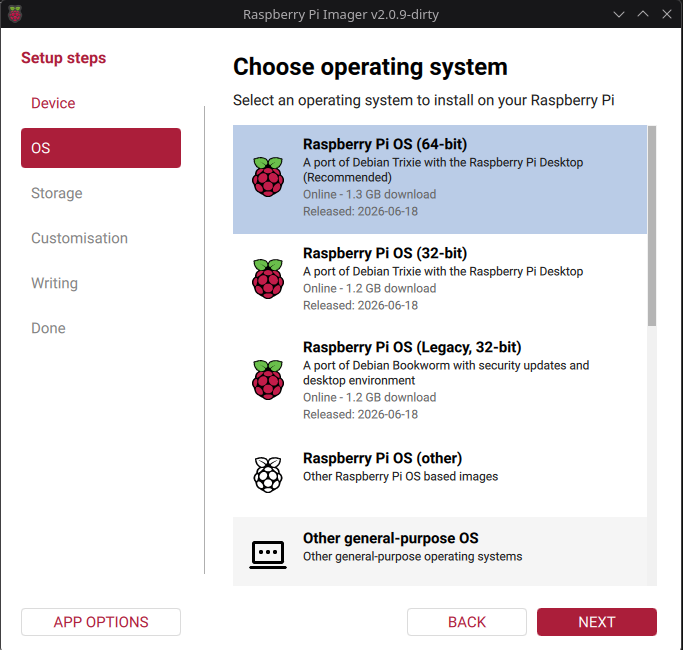The height and width of the screenshot is (650, 683).
Task: Open APP OPTIONS
Action: pyautogui.click(x=101, y=622)
